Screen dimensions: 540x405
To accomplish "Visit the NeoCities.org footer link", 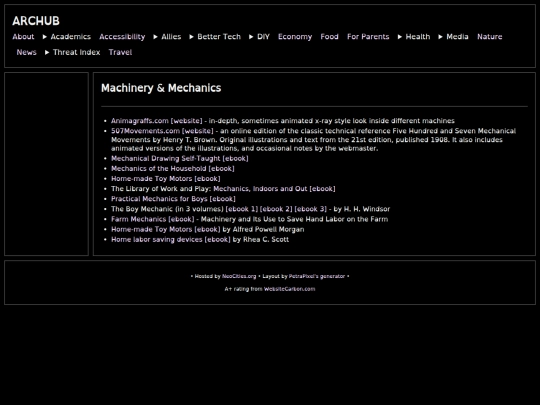I will click(239, 276).
